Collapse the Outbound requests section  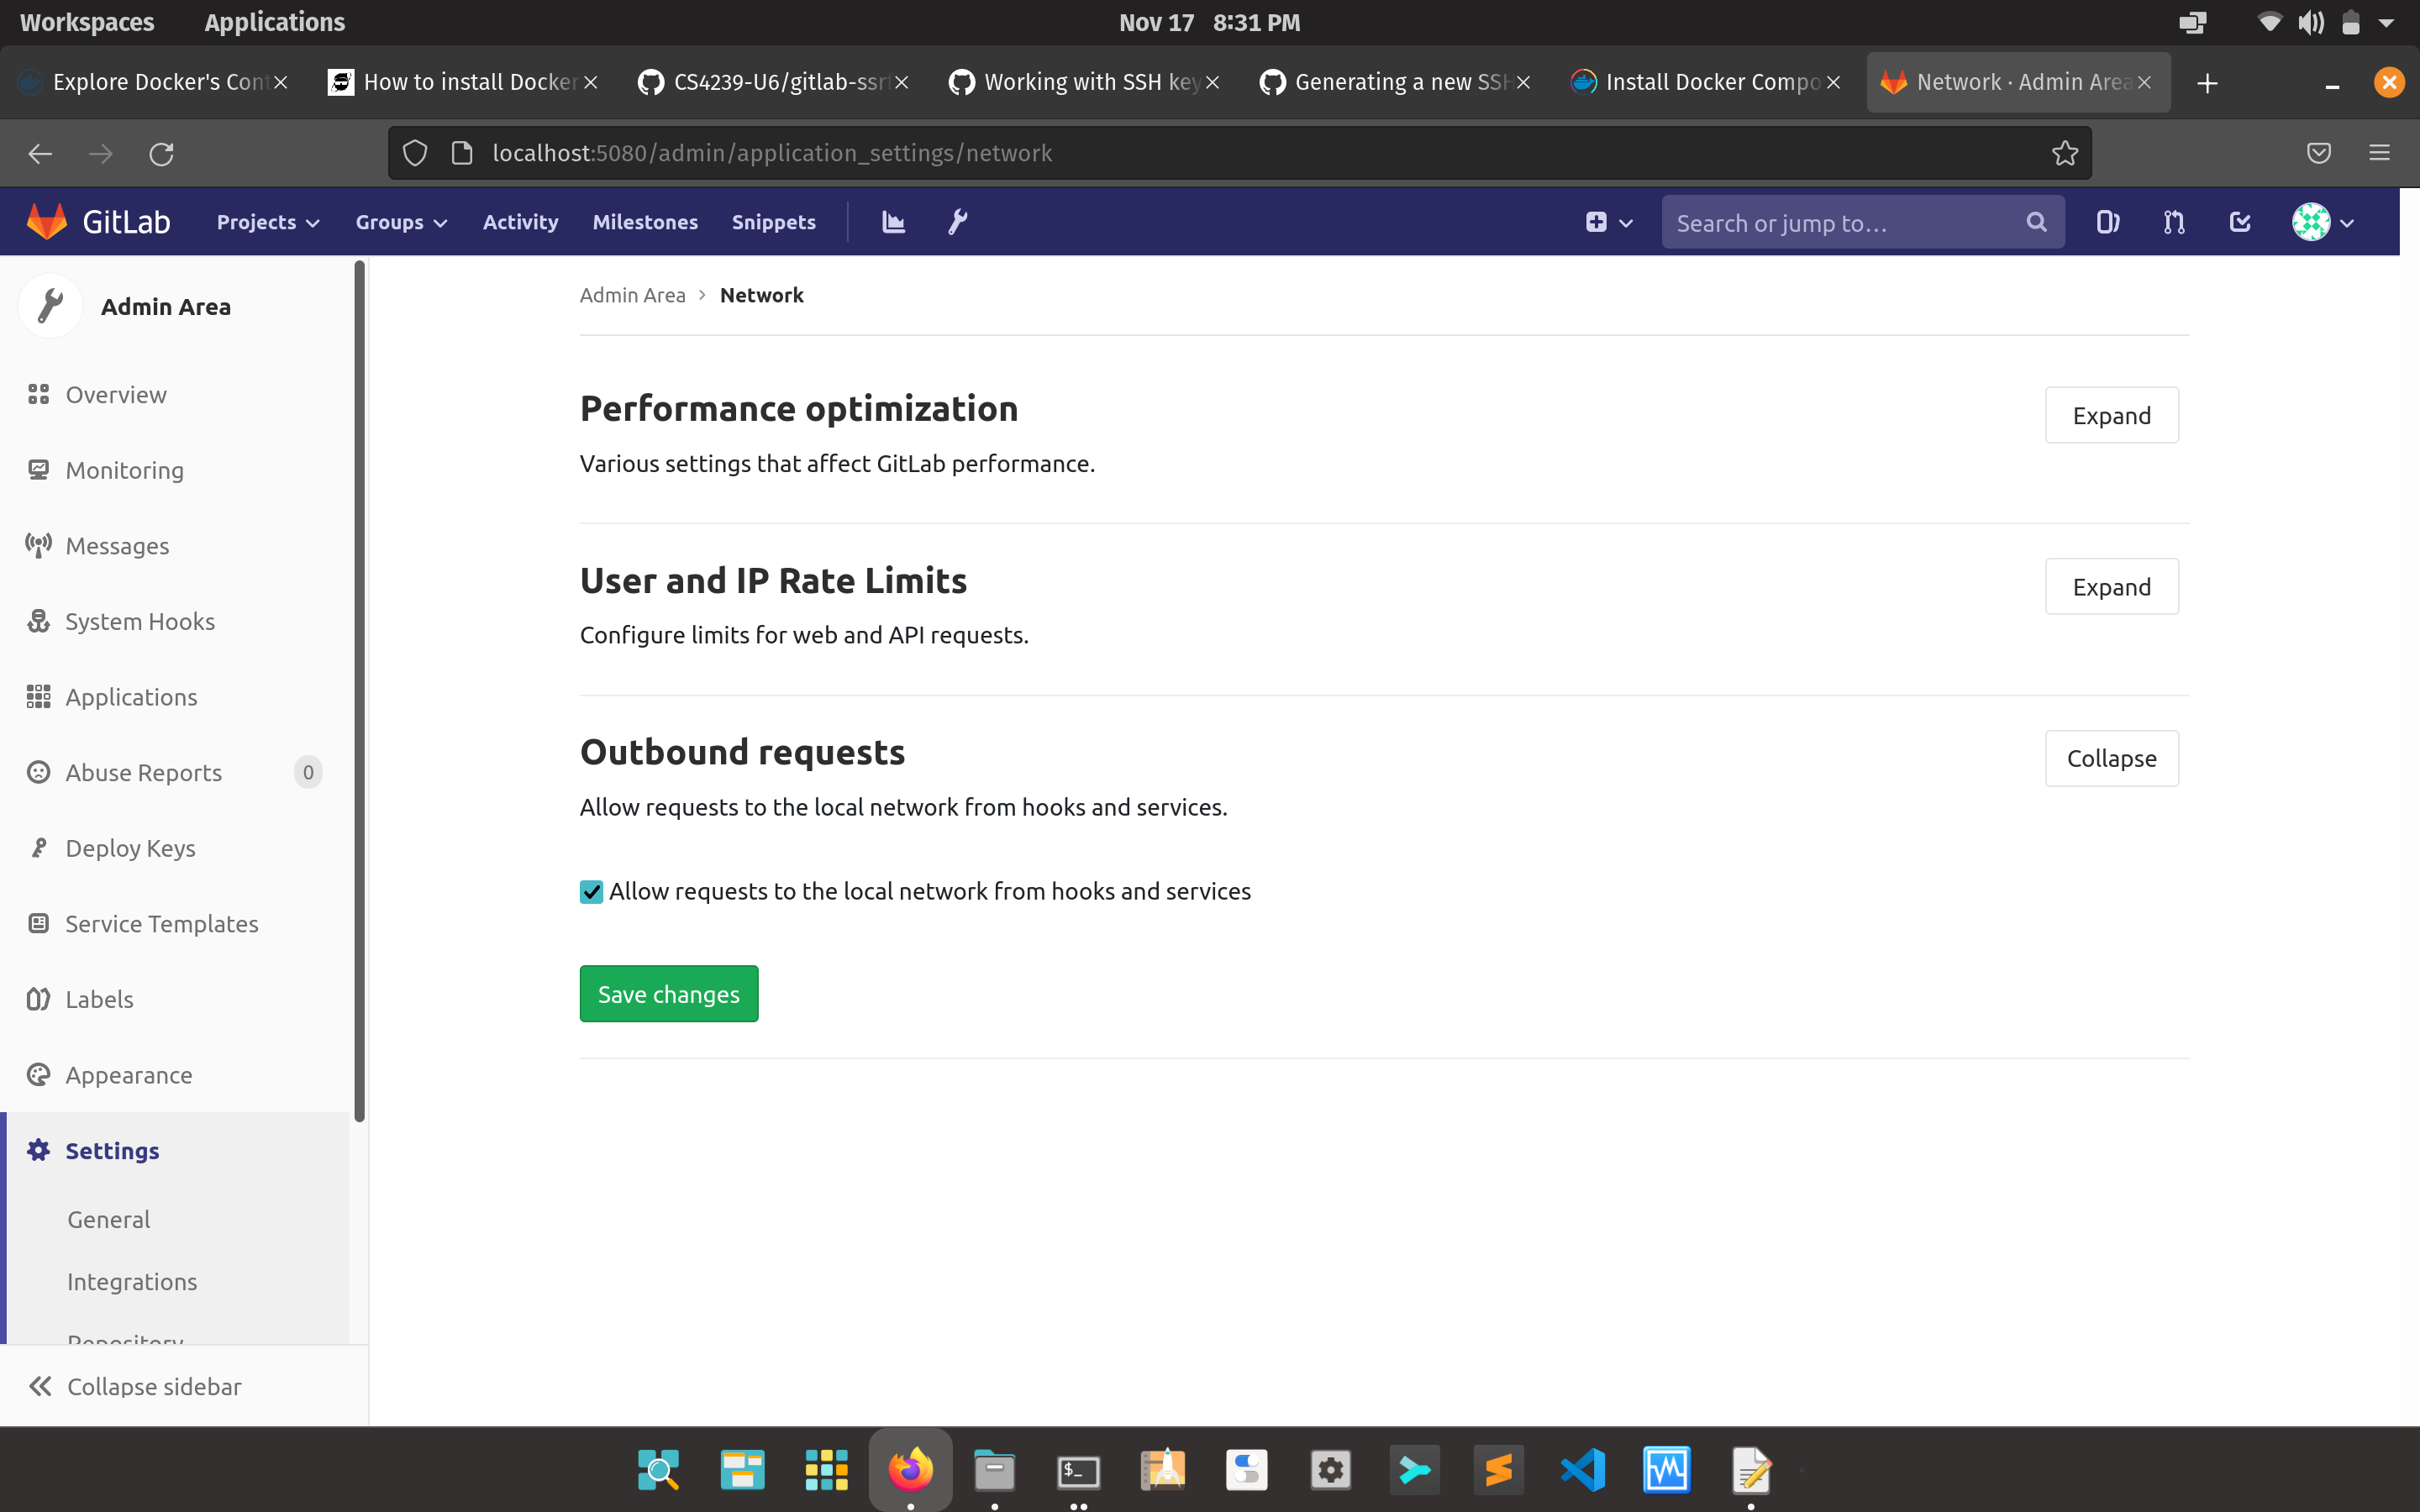[2111, 758]
